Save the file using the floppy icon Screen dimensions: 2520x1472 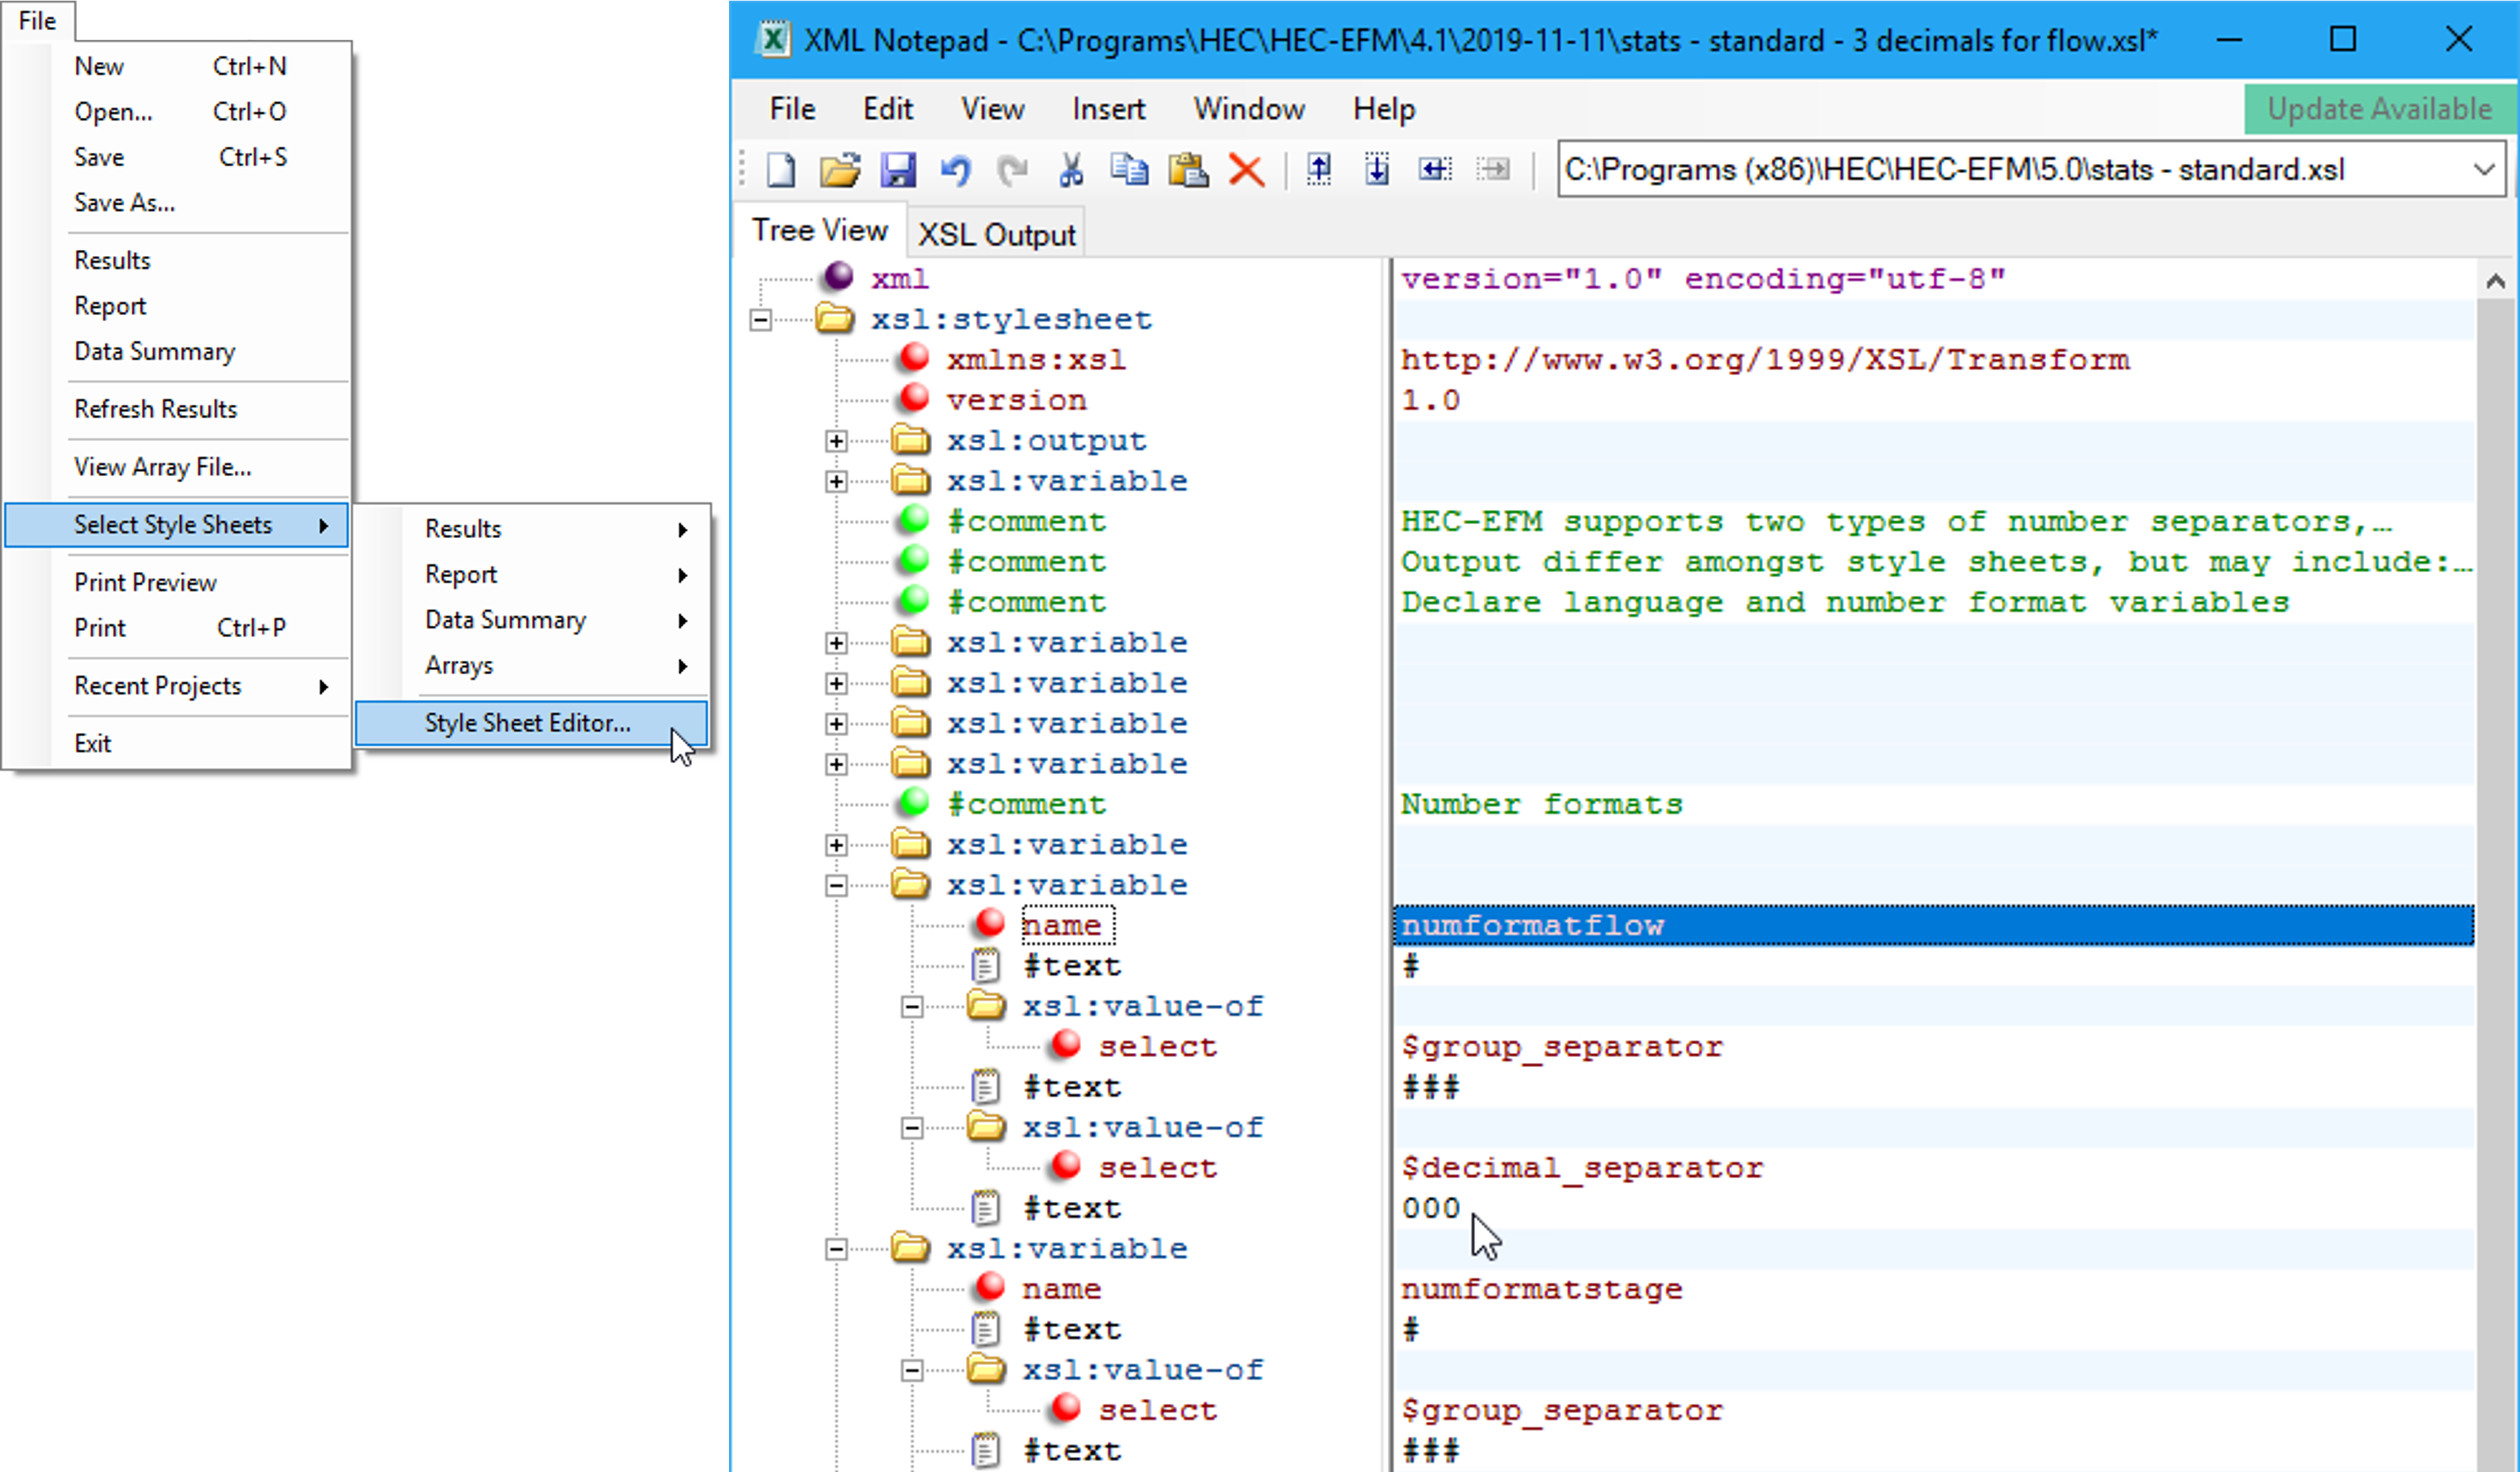(897, 170)
